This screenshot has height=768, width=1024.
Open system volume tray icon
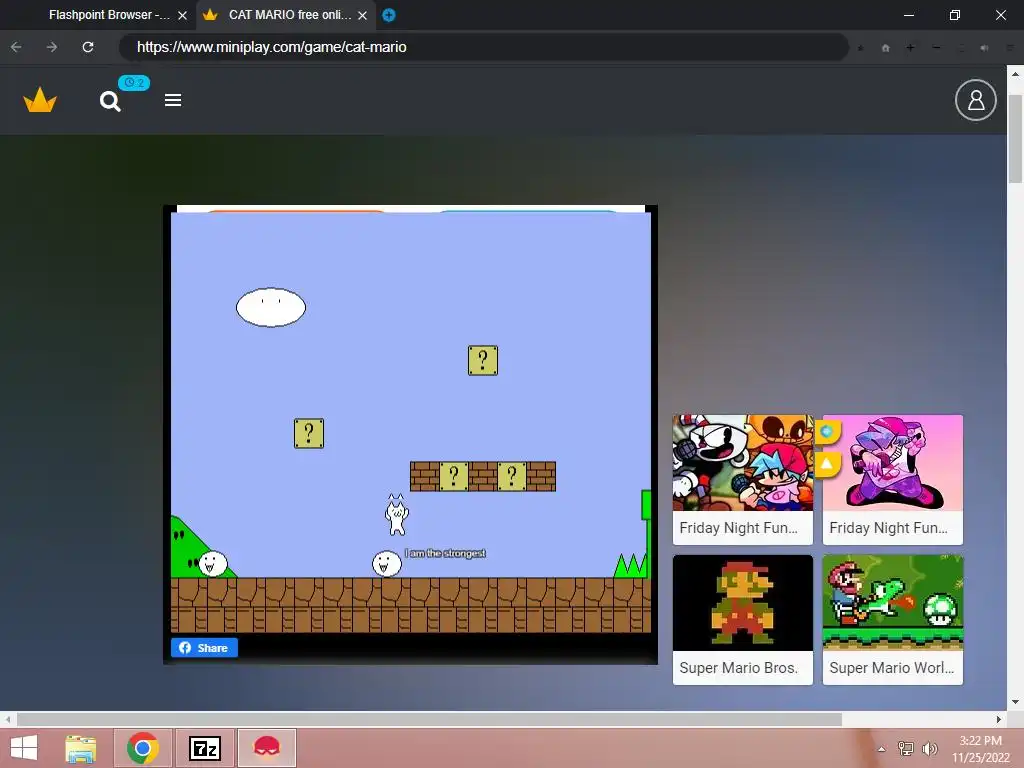pos(929,748)
